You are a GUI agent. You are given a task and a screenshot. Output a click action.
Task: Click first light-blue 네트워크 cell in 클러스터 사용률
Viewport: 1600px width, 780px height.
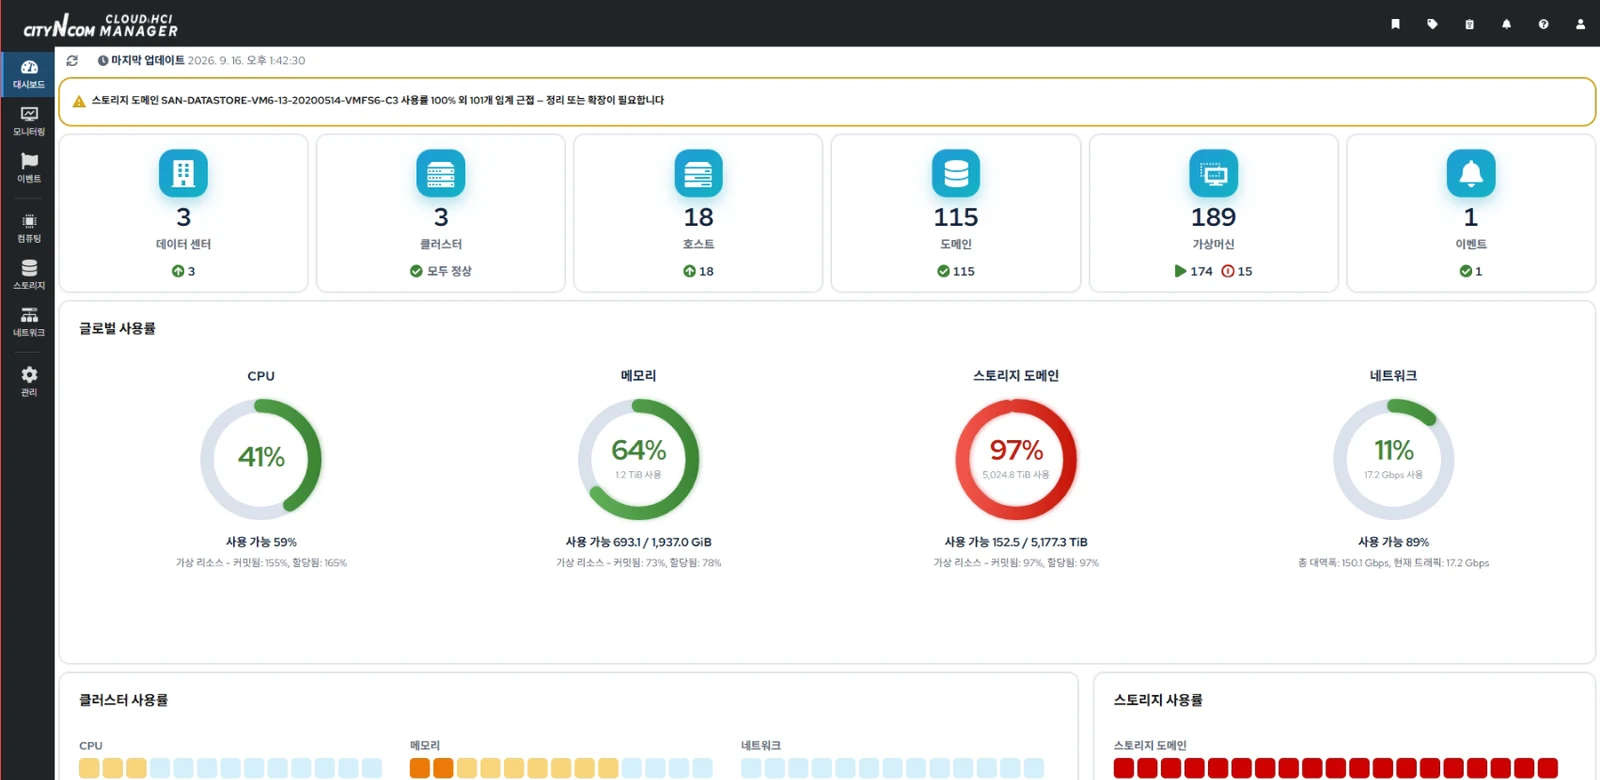pyautogui.click(x=751, y=768)
